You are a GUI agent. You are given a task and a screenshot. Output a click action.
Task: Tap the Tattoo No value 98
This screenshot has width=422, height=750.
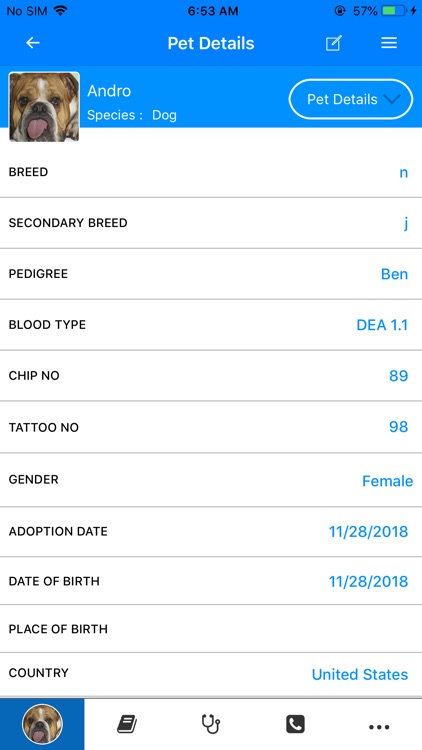point(398,427)
